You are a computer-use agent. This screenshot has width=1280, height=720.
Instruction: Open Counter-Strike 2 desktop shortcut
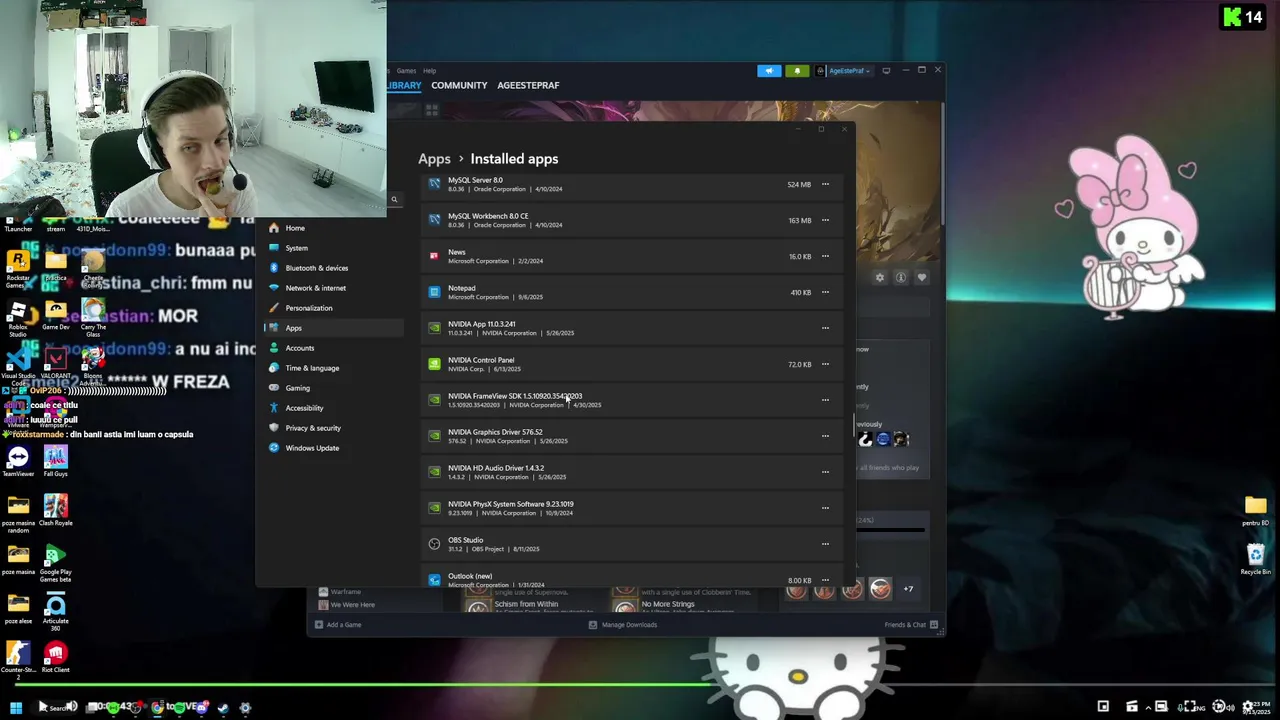pyautogui.click(x=18, y=660)
